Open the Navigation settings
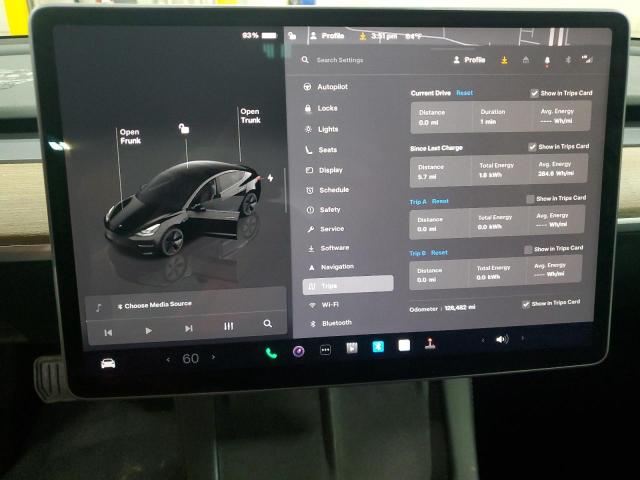 tap(331, 267)
